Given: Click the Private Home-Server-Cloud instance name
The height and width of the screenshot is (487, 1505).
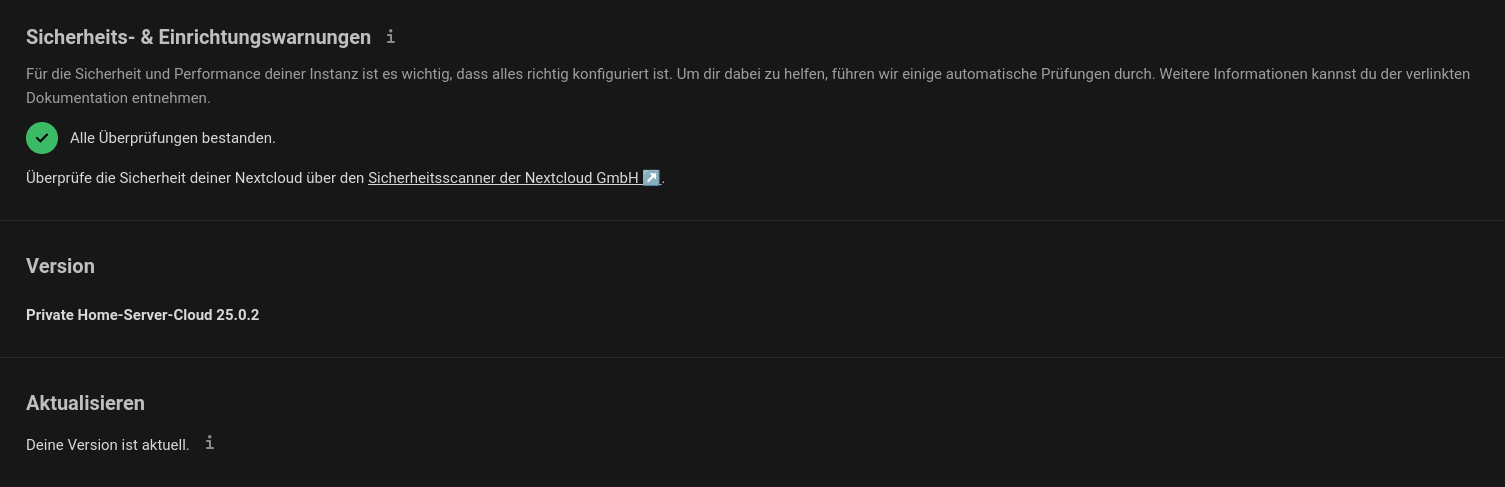Looking at the screenshot, I should click(119, 315).
